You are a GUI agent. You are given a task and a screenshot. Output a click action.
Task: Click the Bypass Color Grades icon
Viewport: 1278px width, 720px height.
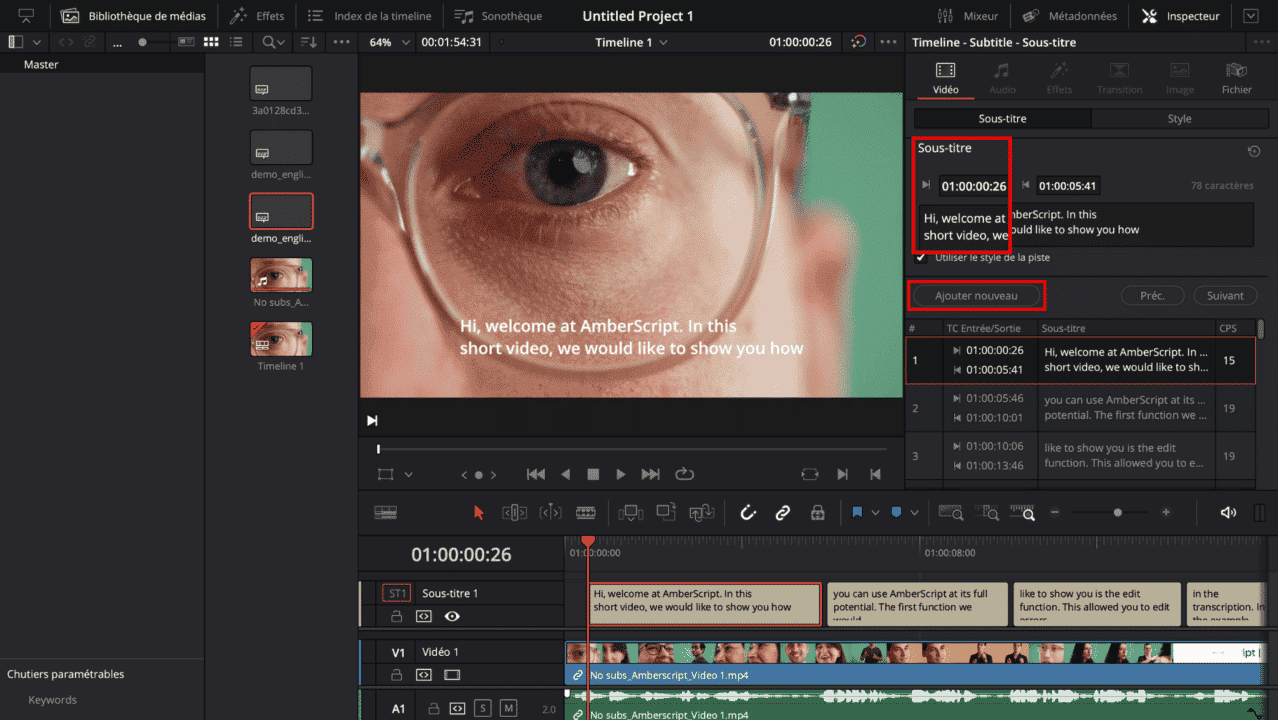[x=858, y=42]
